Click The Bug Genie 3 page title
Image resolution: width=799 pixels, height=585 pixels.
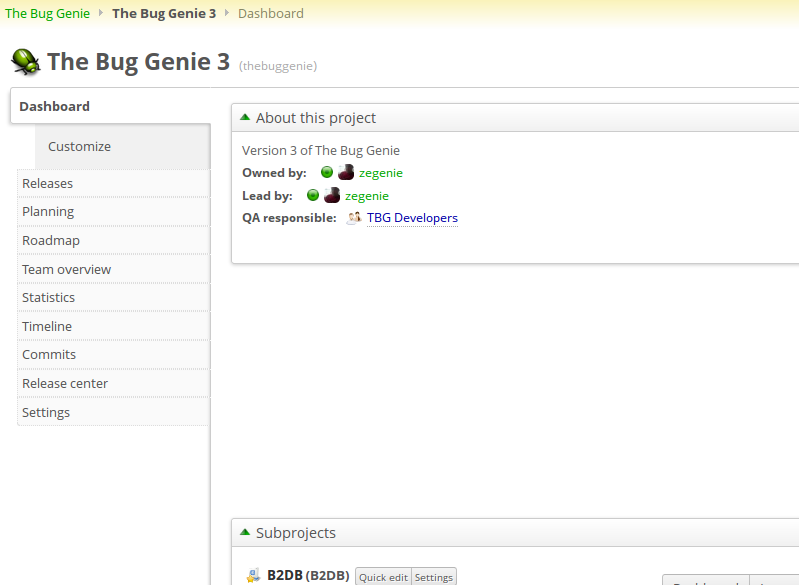point(139,62)
